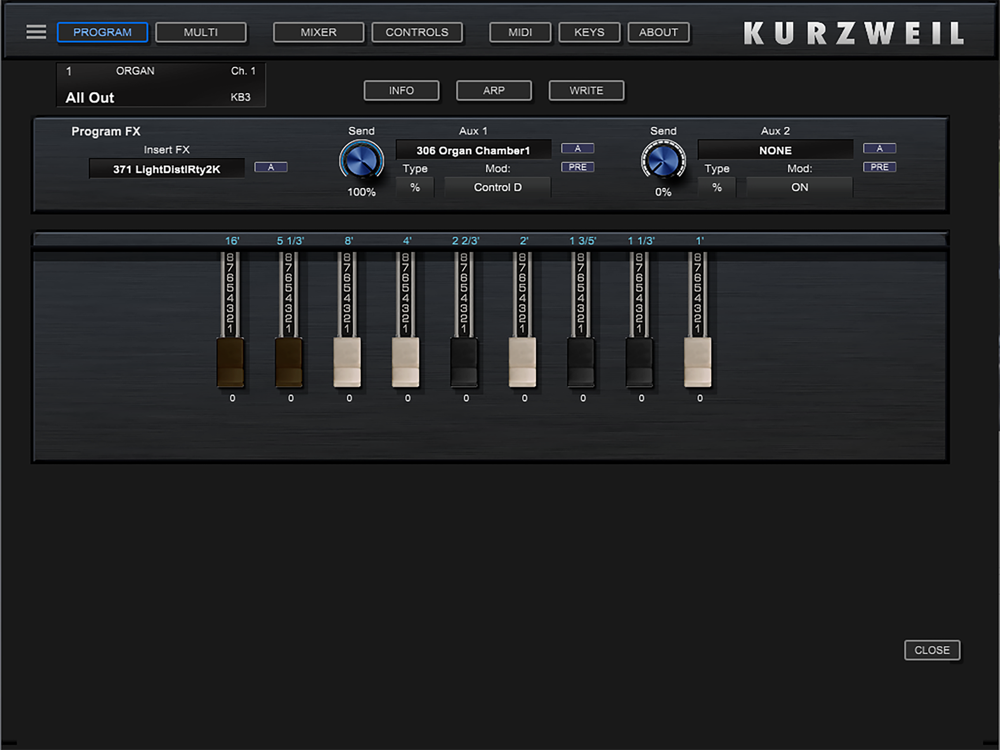Click the ARP button

[494, 90]
